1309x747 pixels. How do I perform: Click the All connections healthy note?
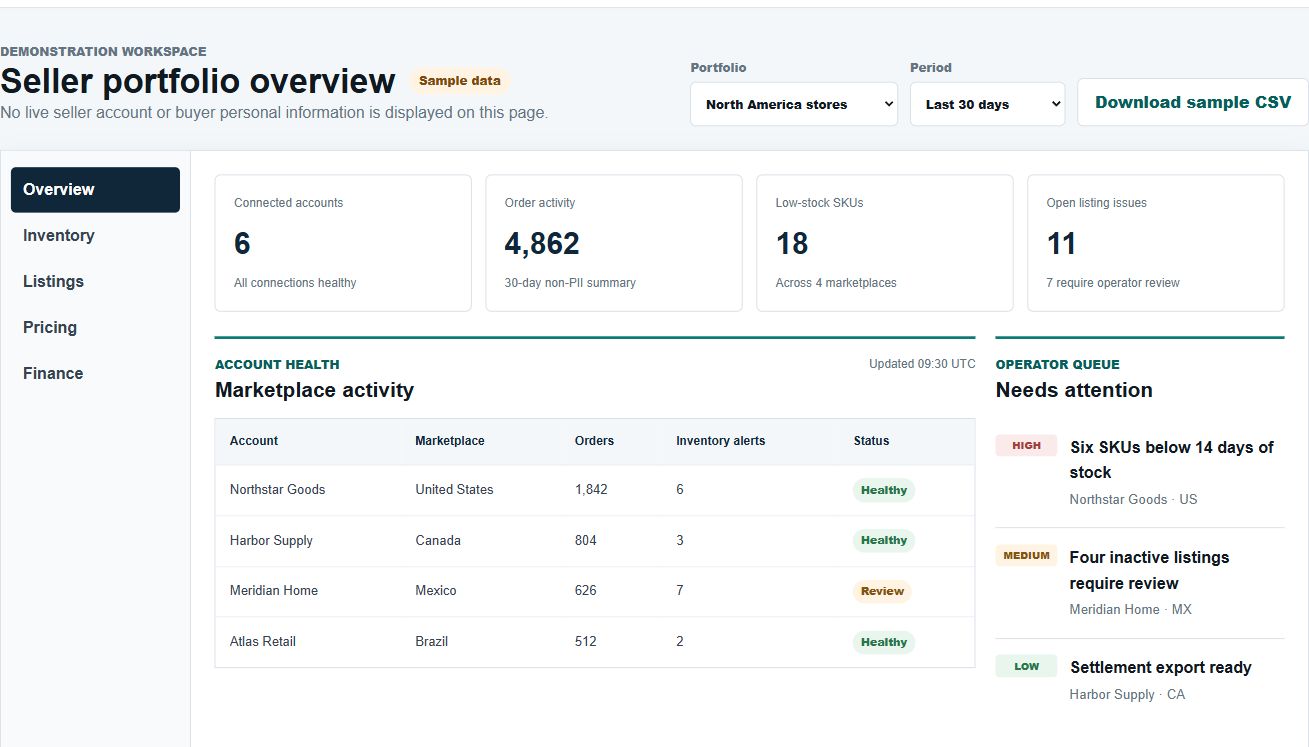(295, 283)
